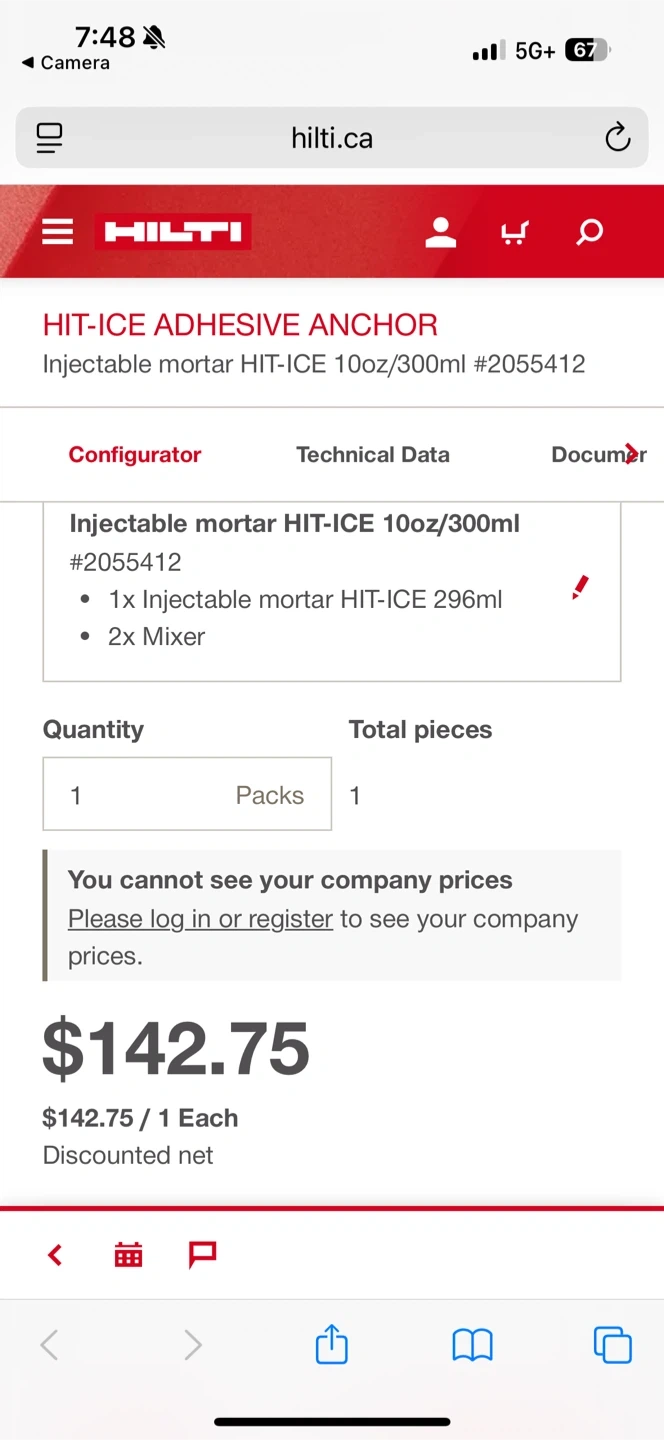Tap the search magnifier icon
The height and width of the screenshot is (1440, 664).
[590, 233]
